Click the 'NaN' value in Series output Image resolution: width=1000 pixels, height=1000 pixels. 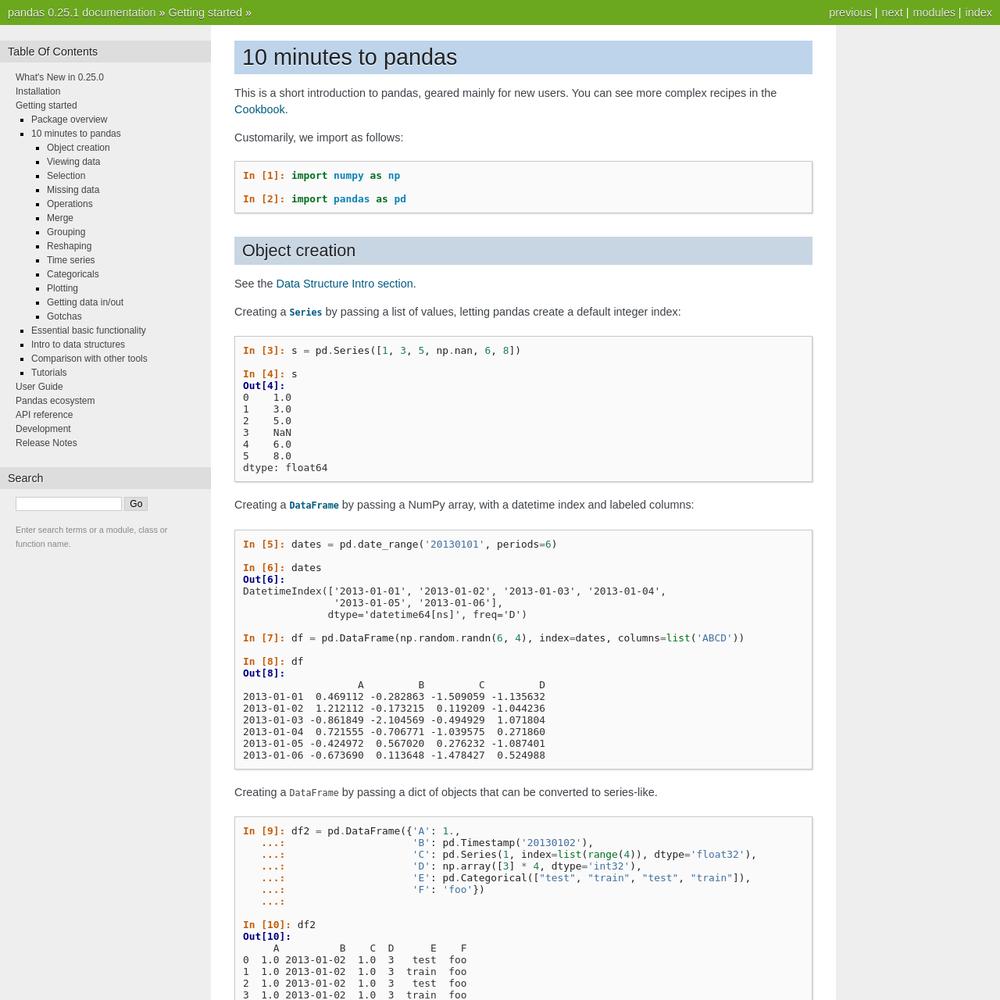[x=282, y=432]
